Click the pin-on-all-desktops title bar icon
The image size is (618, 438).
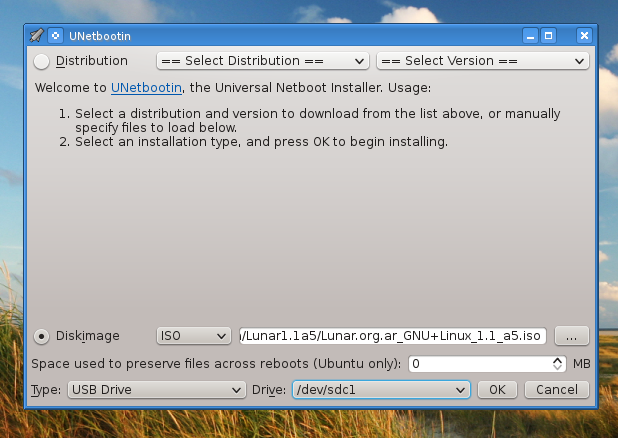click(x=55, y=35)
